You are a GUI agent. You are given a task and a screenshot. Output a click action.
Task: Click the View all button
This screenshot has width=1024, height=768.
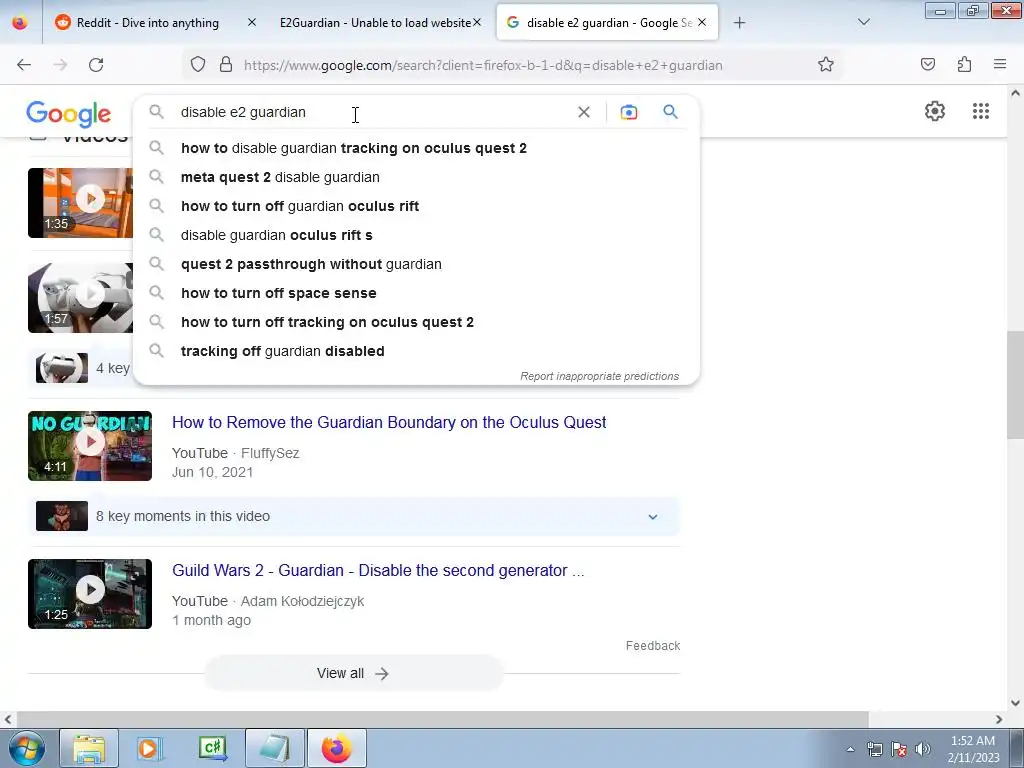[x=353, y=673]
